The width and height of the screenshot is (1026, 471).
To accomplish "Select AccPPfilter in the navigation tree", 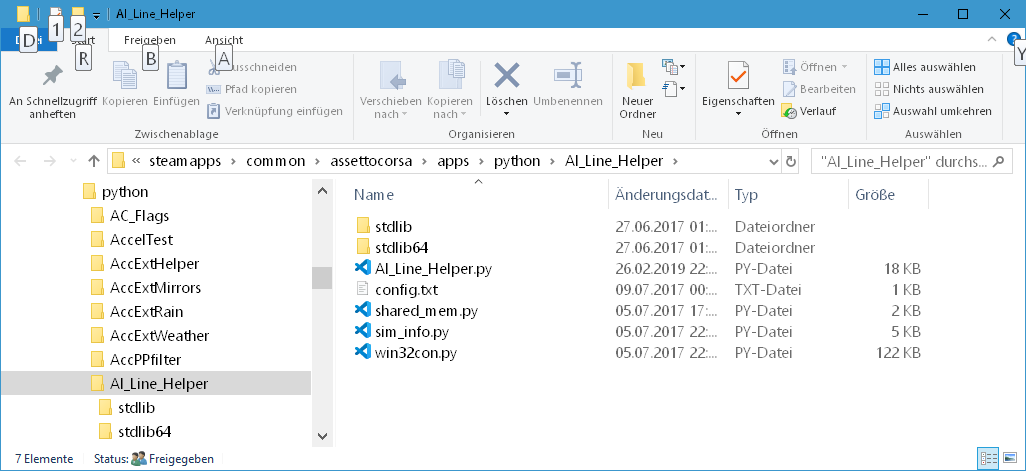I will pos(145,359).
